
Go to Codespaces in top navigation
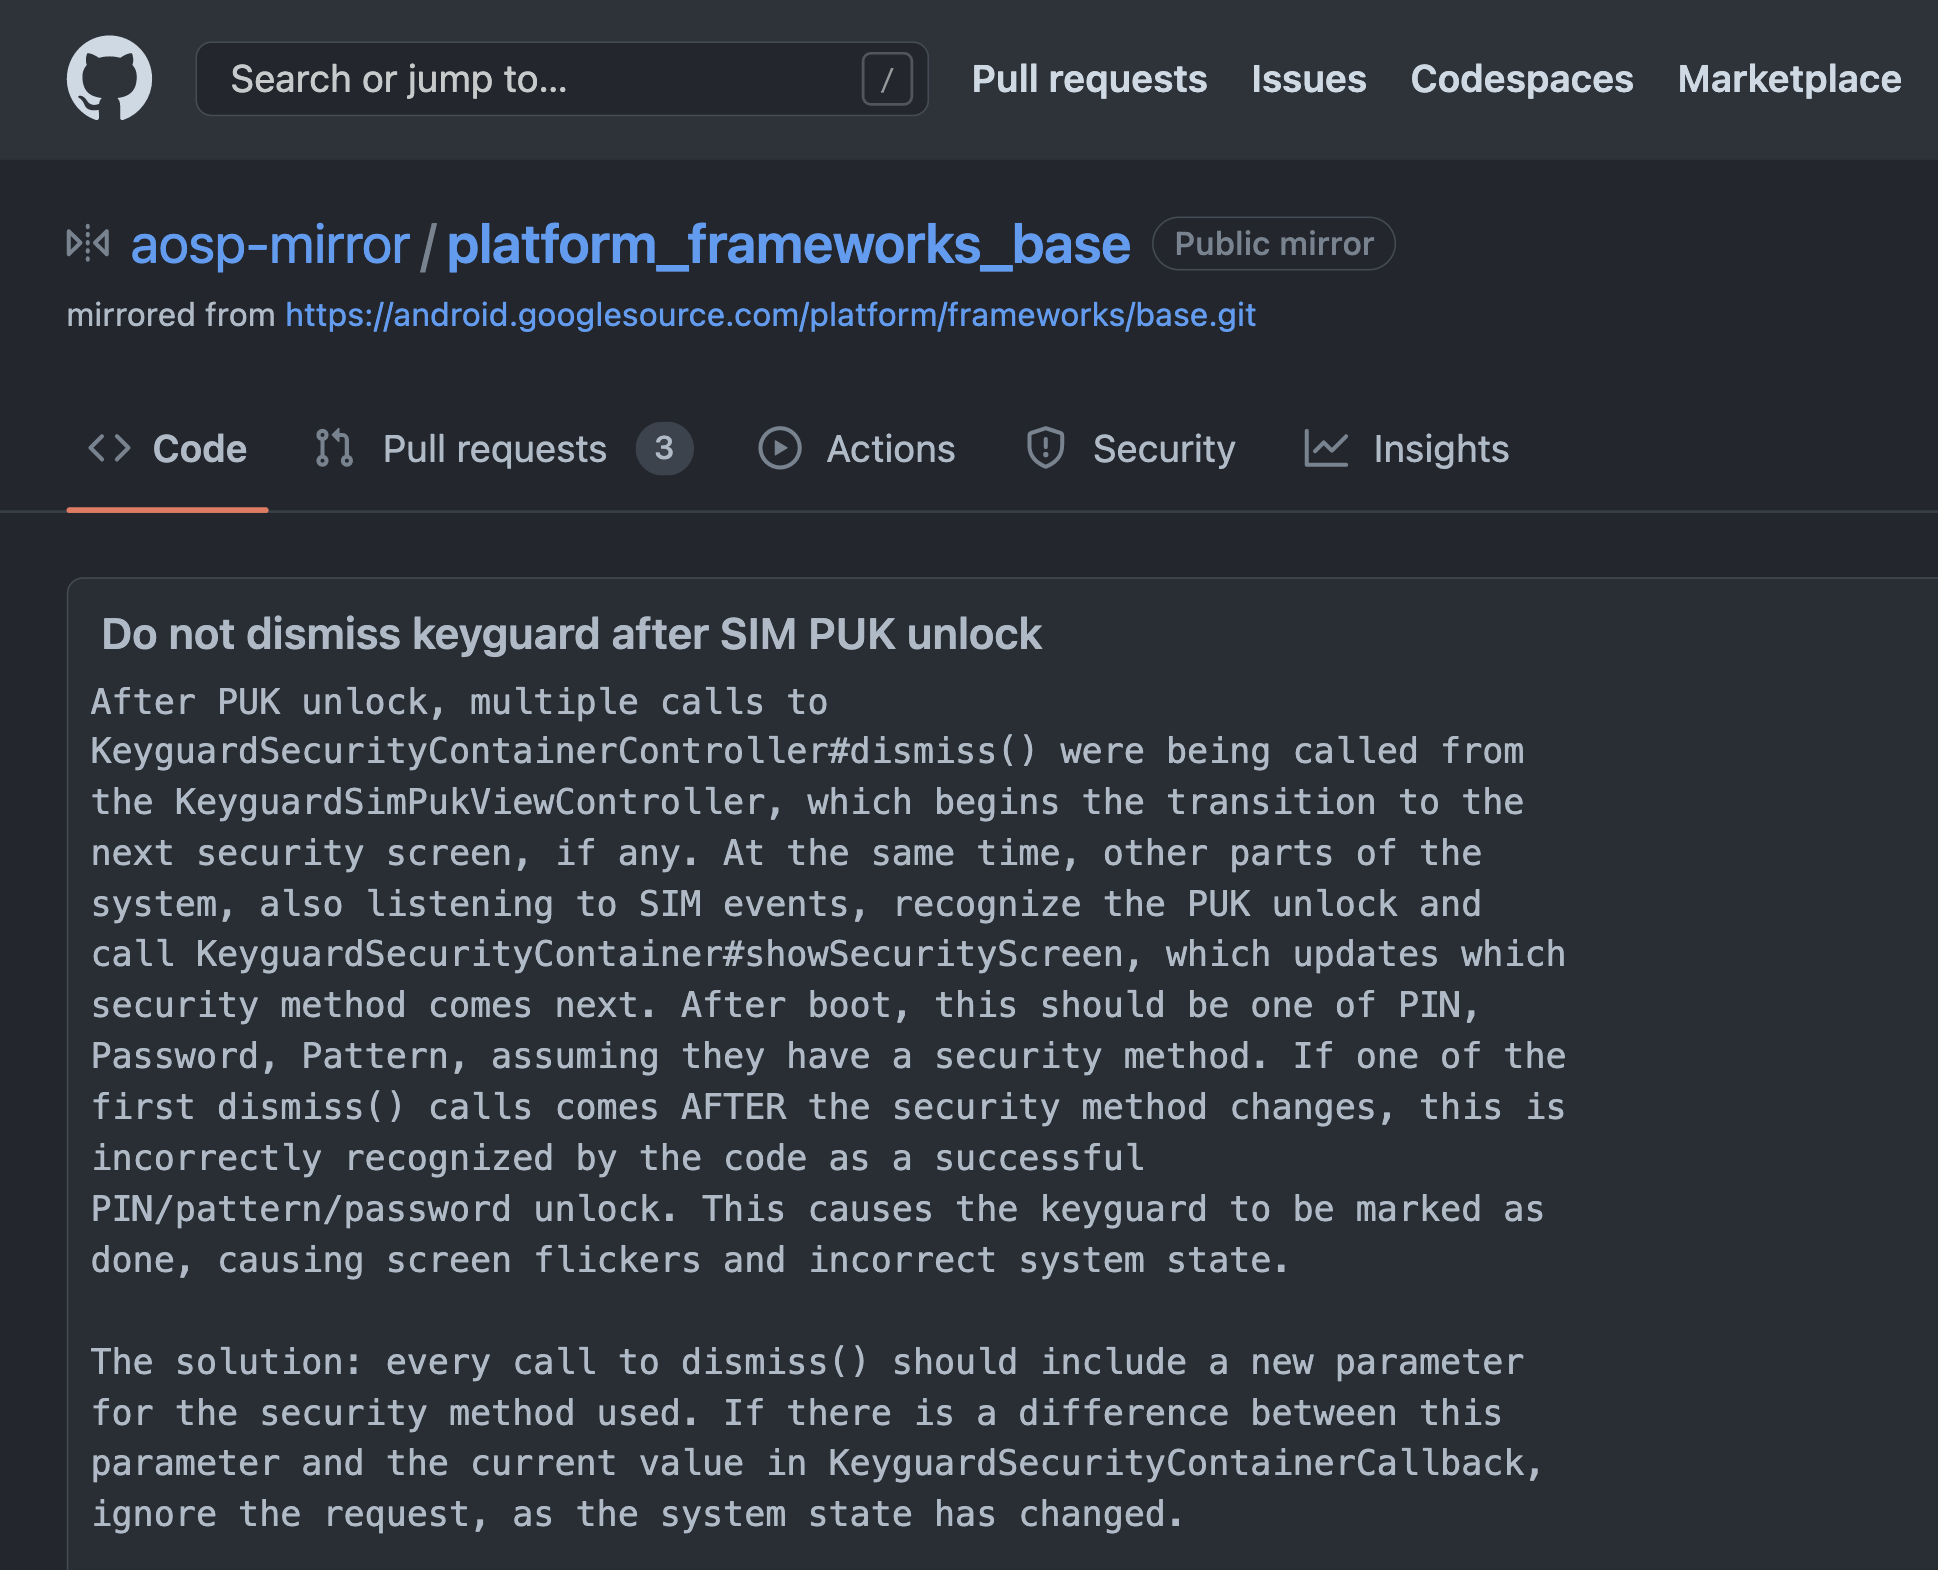point(1521,79)
